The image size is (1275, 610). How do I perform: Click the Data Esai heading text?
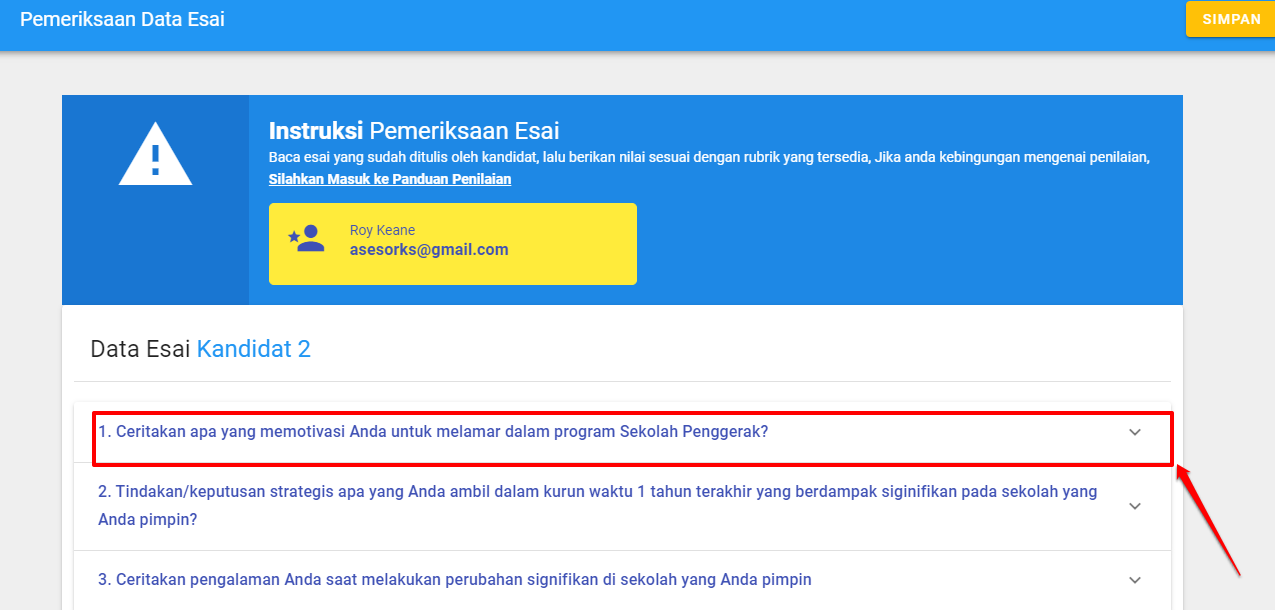point(140,348)
